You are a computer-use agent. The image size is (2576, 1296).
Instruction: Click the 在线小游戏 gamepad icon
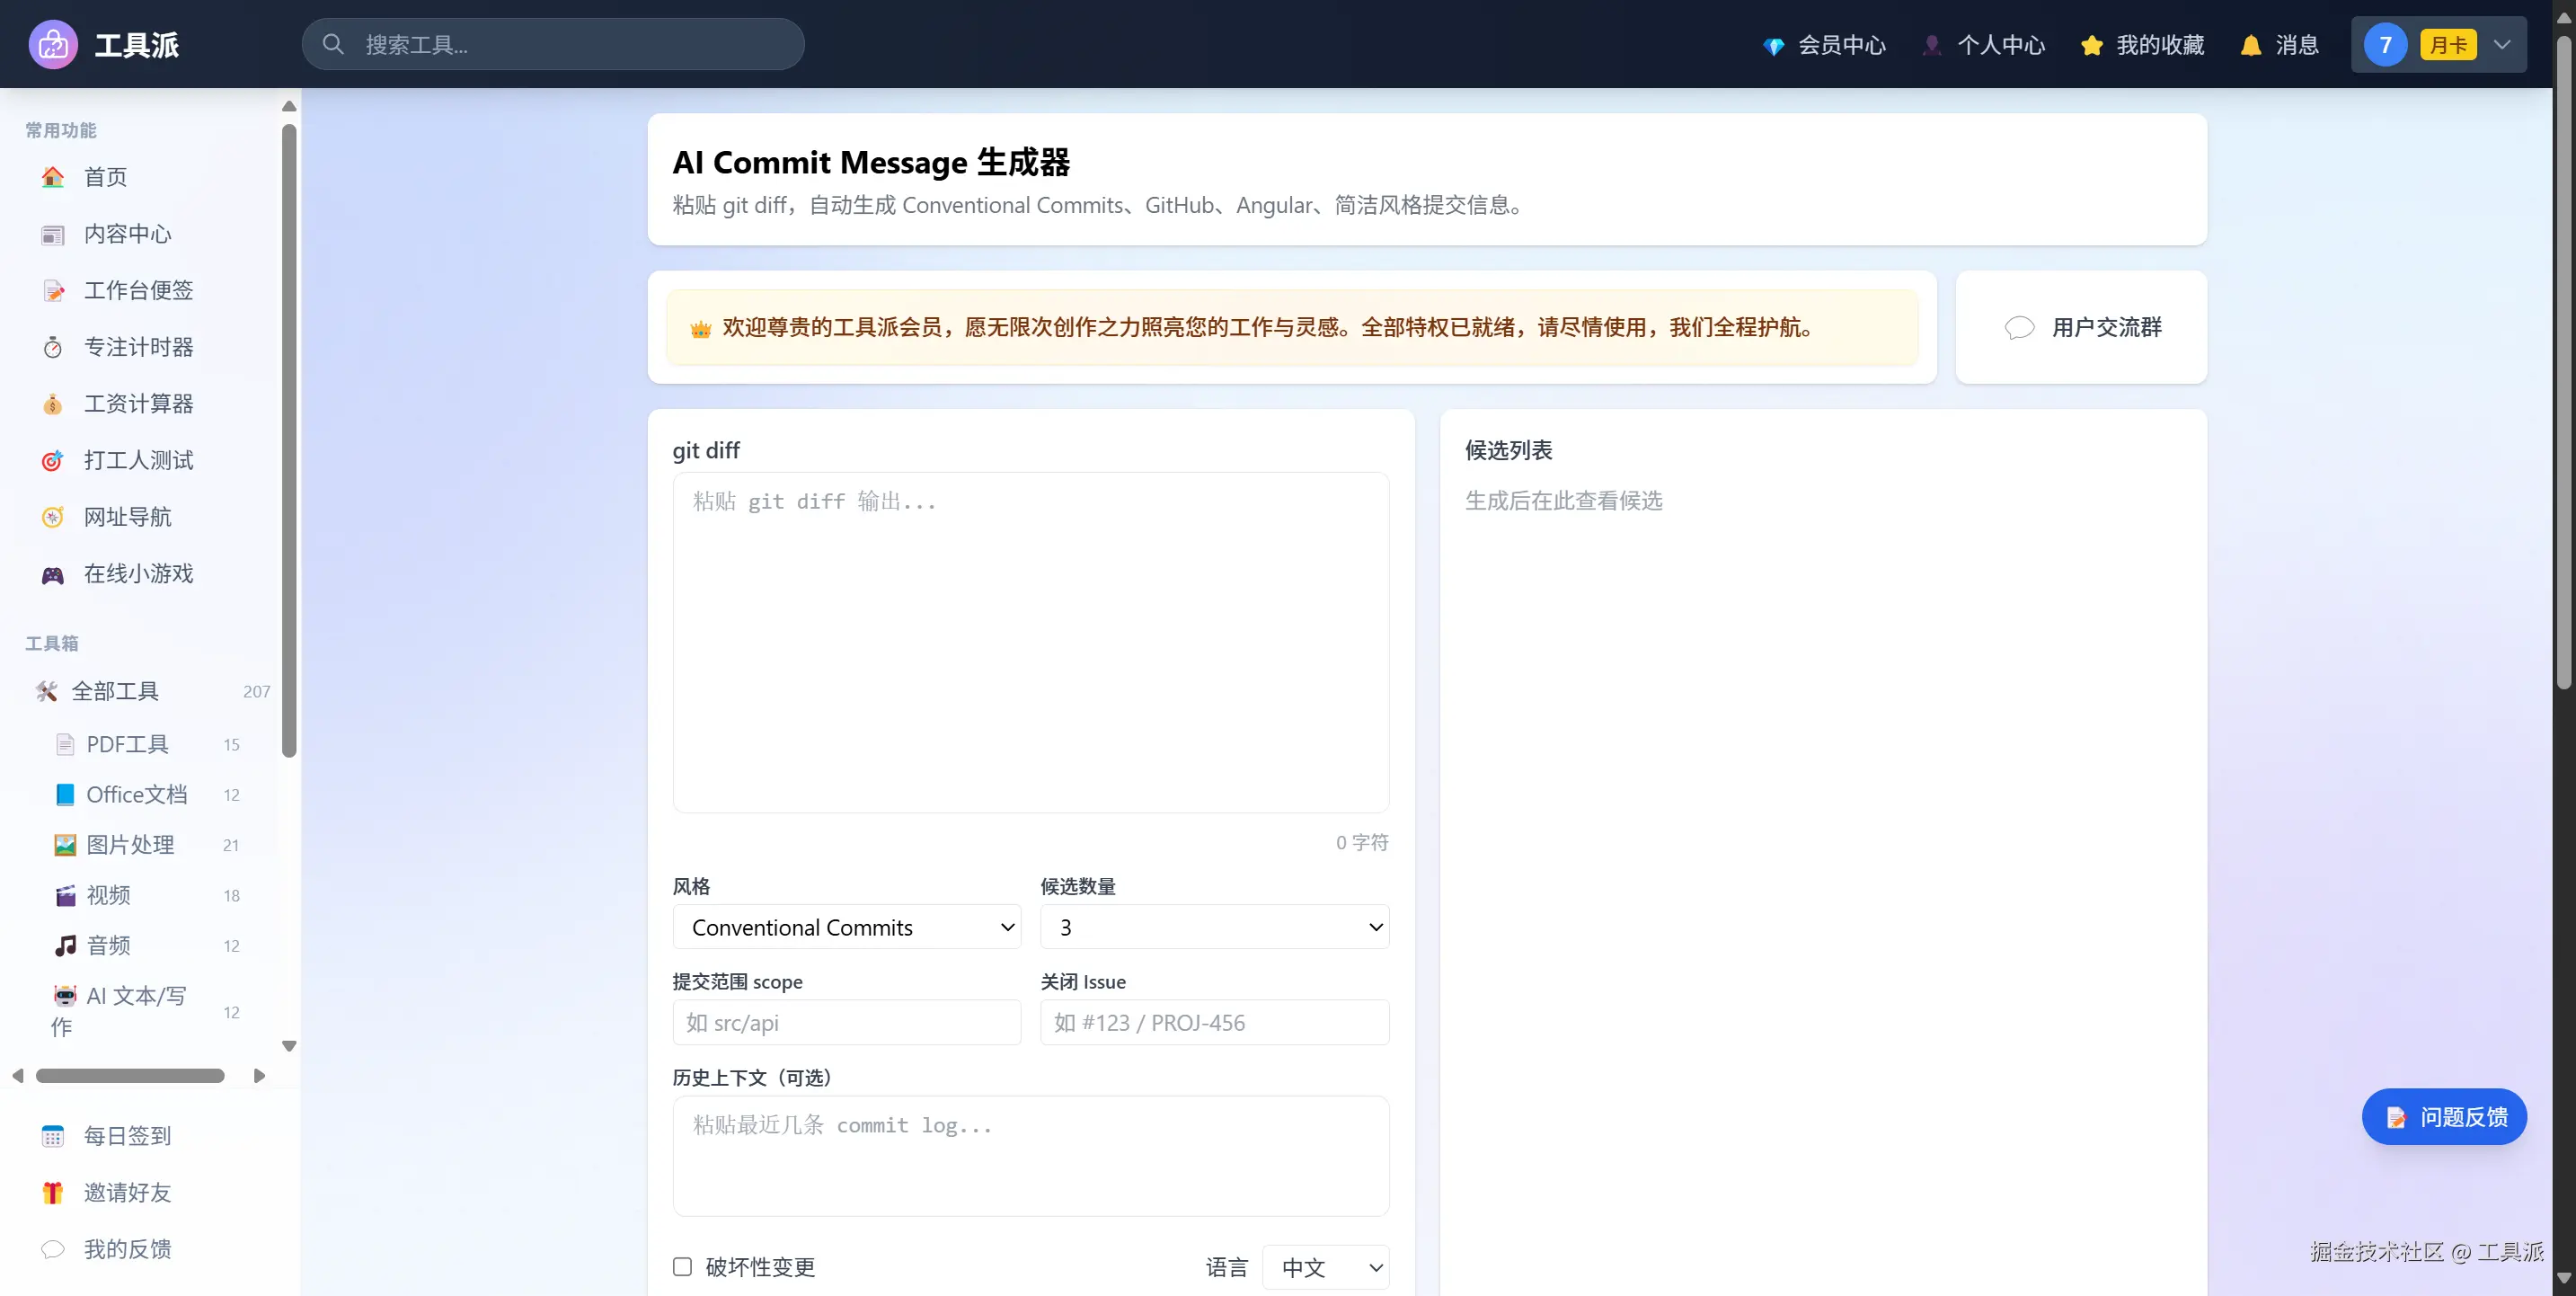click(53, 574)
